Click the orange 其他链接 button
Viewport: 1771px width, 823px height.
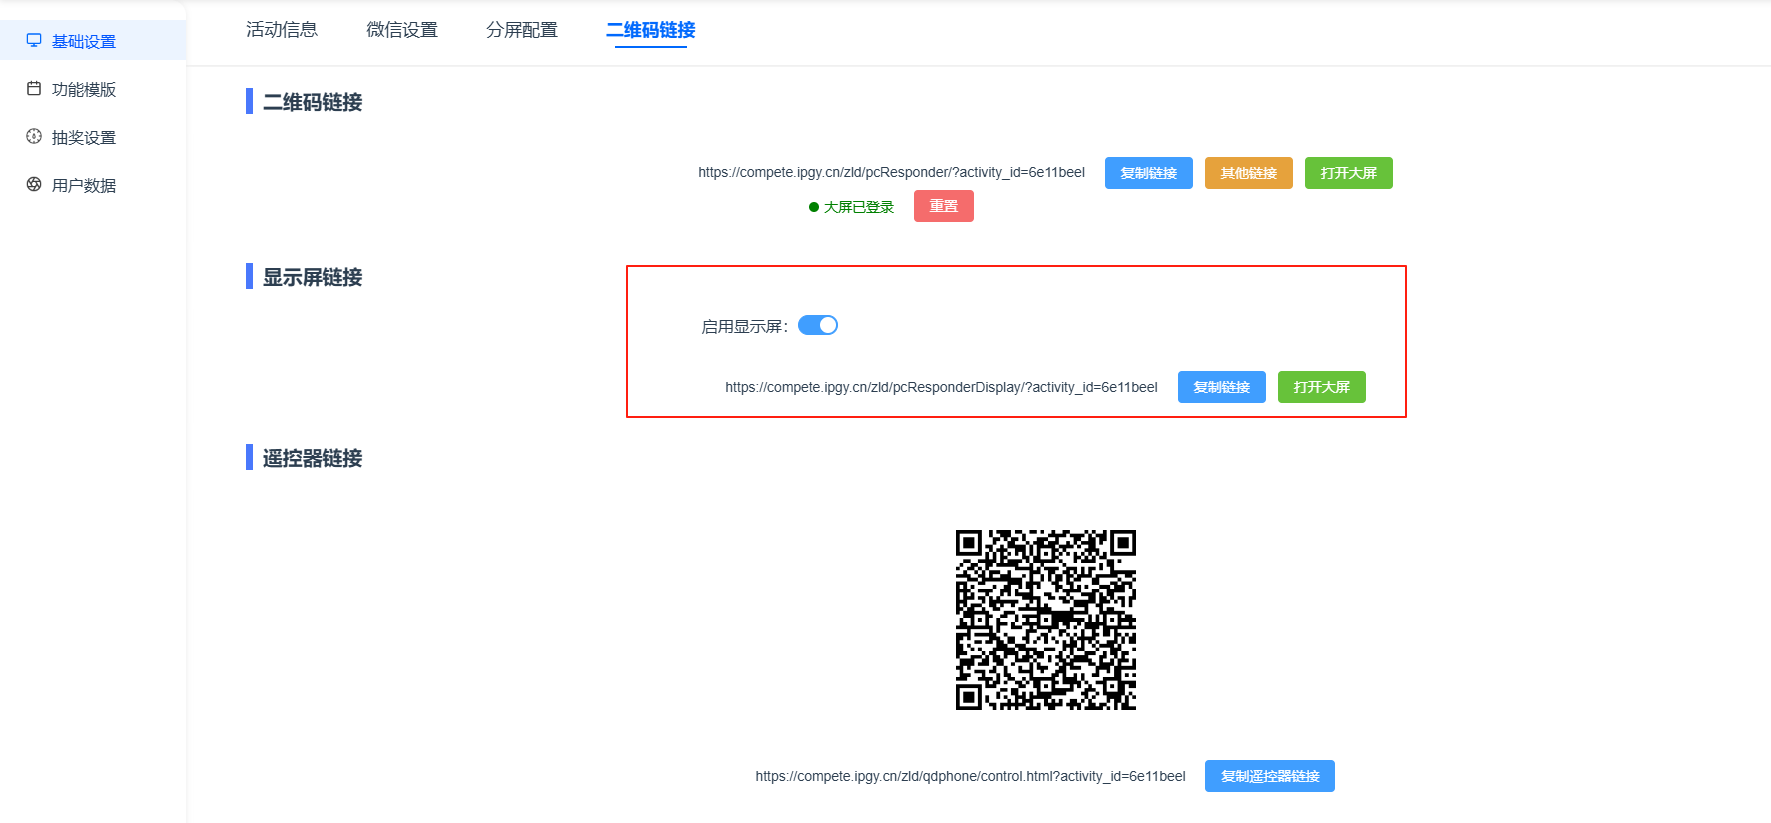point(1249,173)
